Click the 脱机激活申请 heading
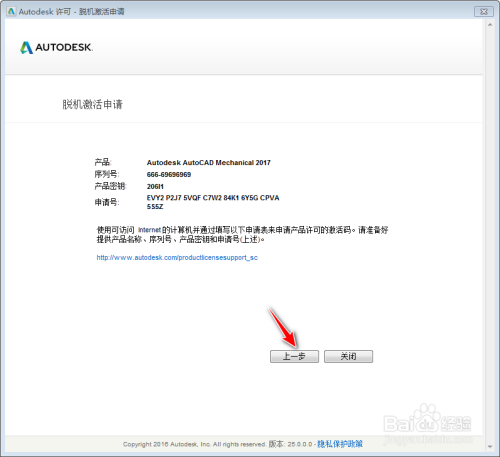500x457 pixels. click(x=92, y=104)
